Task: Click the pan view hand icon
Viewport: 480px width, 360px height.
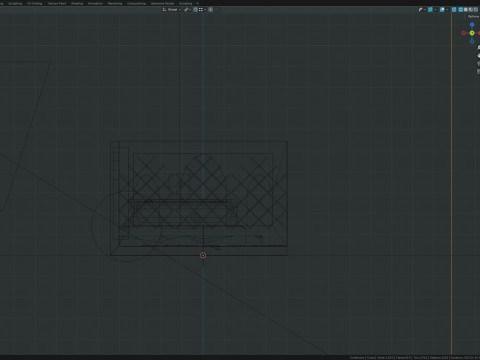Action: click(x=479, y=56)
